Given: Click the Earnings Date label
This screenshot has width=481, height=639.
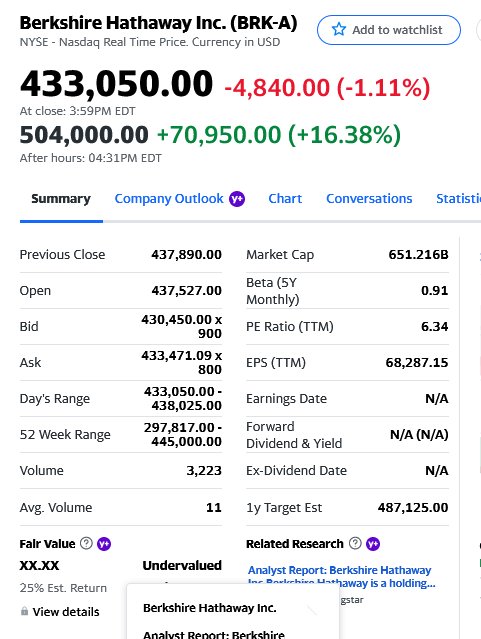Looking at the screenshot, I should point(286,399).
